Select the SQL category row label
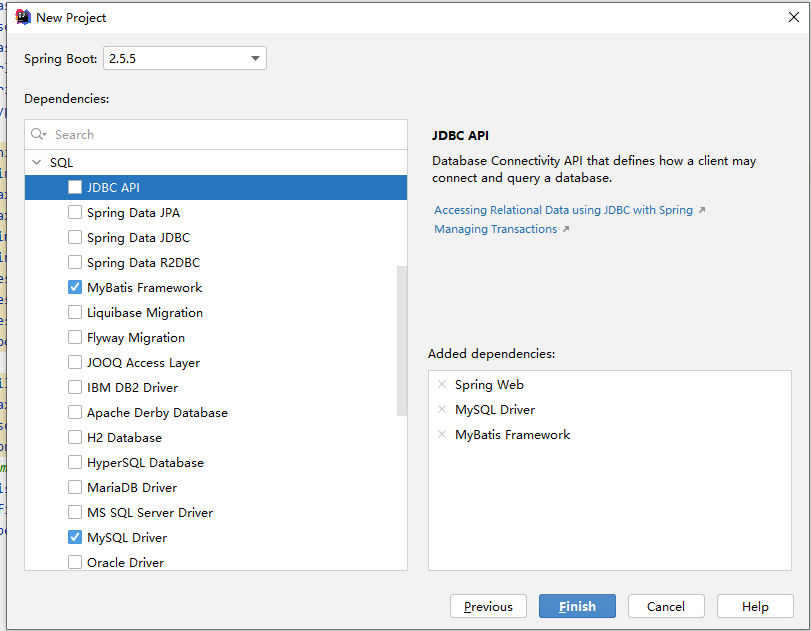811x631 pixels. point(62,162)
